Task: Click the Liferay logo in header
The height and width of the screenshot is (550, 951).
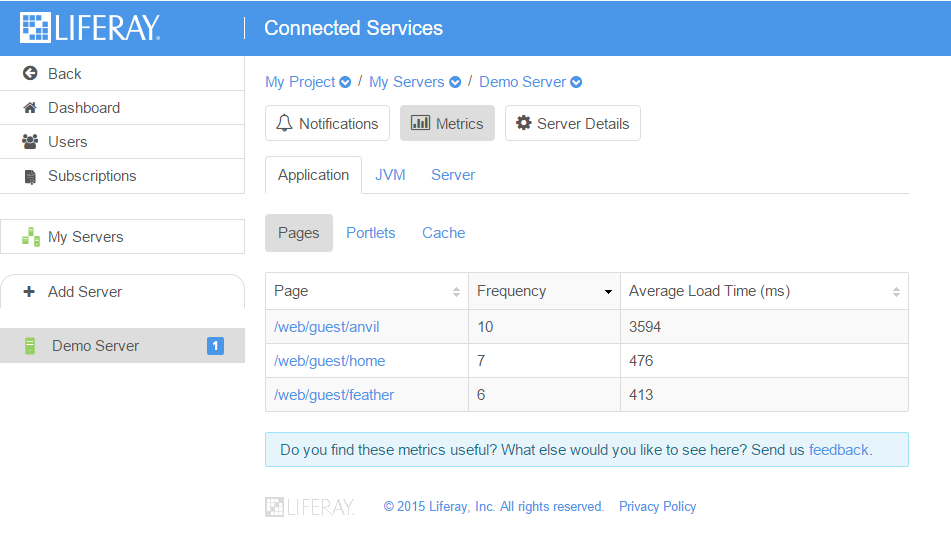Action: 90,28
